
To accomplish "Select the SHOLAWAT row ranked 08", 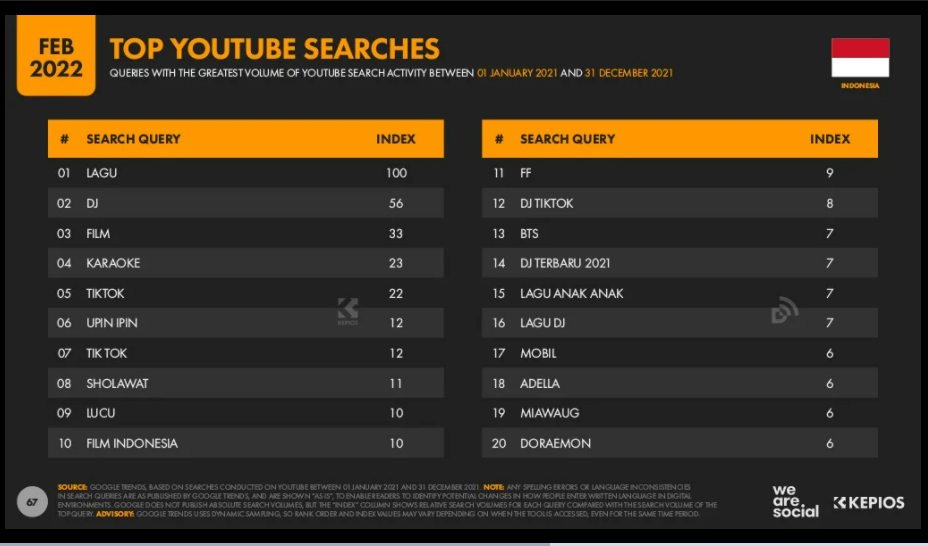I will pyautogui.click(x=246, y=383).
